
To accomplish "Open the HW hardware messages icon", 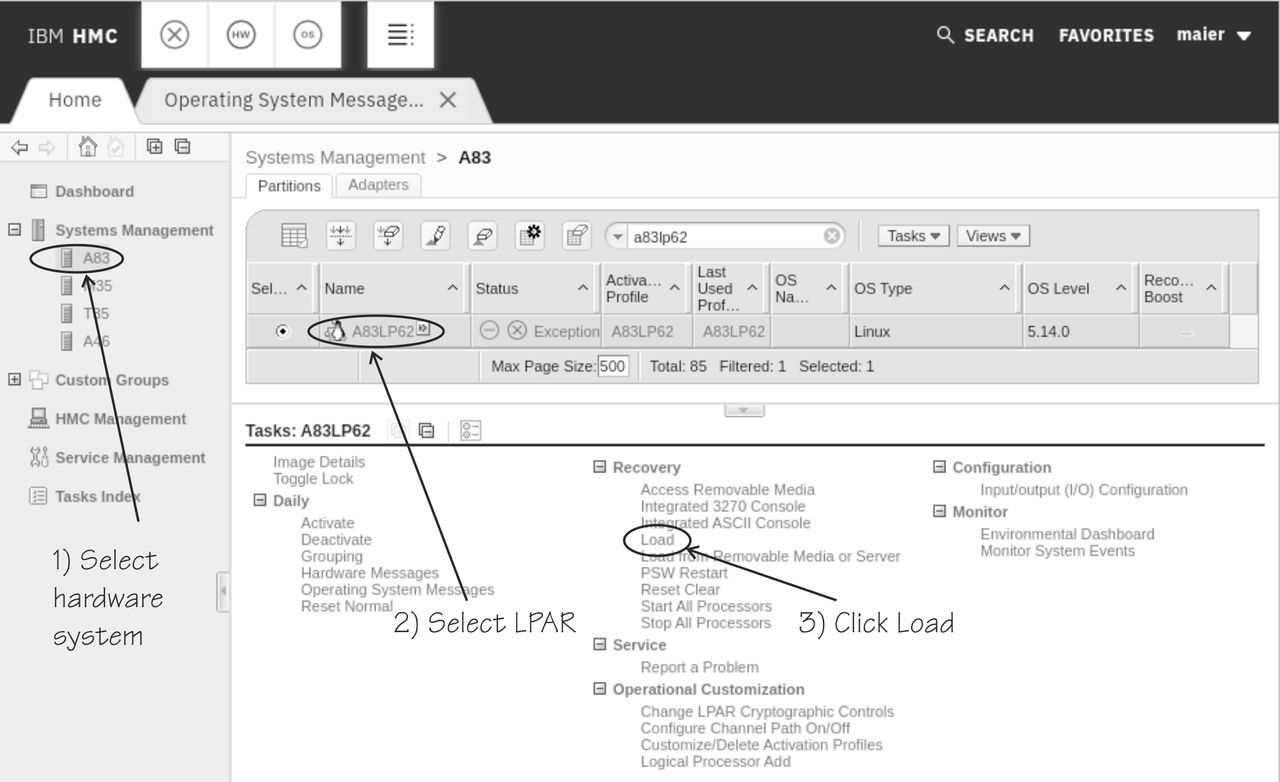I will click(x=241, y=35).
